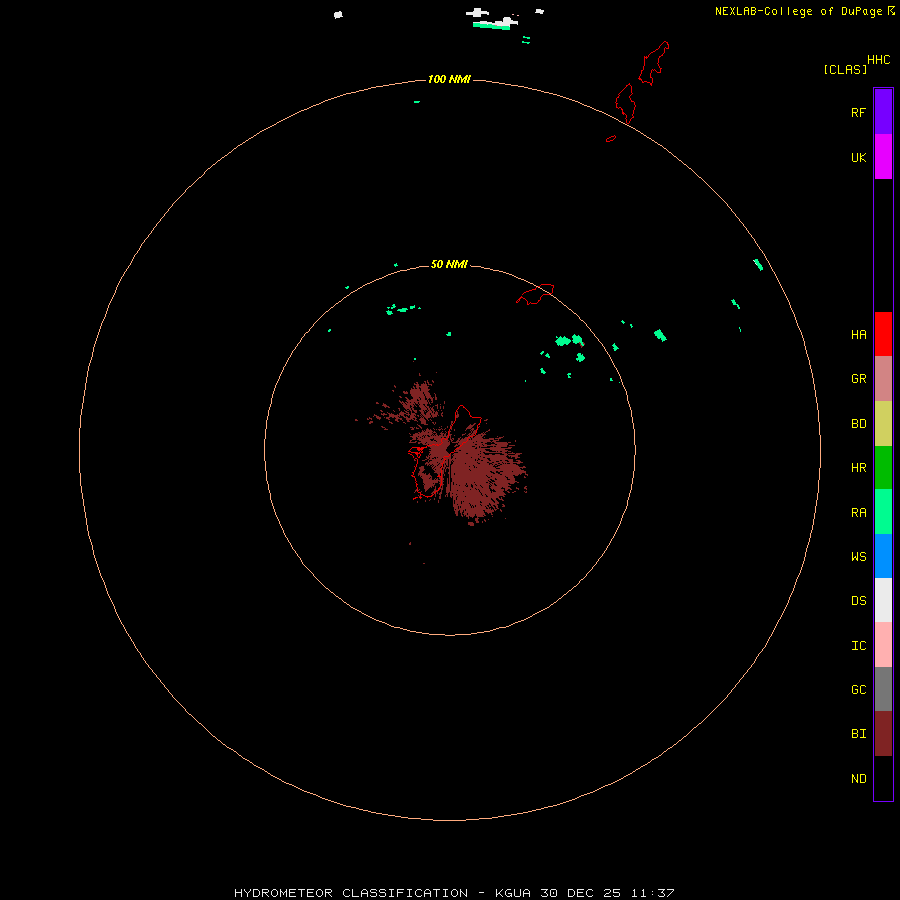Click the WS legend label
Viewport: 900px width, 900px height.
pyautogui.click(x=858, y=556)
